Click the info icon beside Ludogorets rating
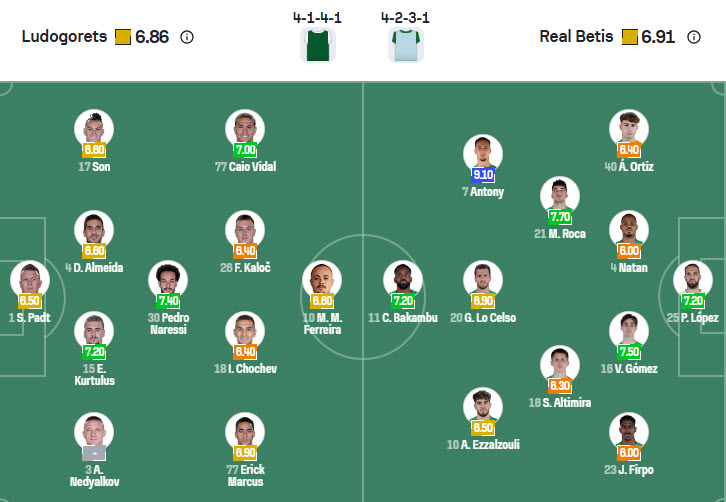726x502 pixels. 187,37
